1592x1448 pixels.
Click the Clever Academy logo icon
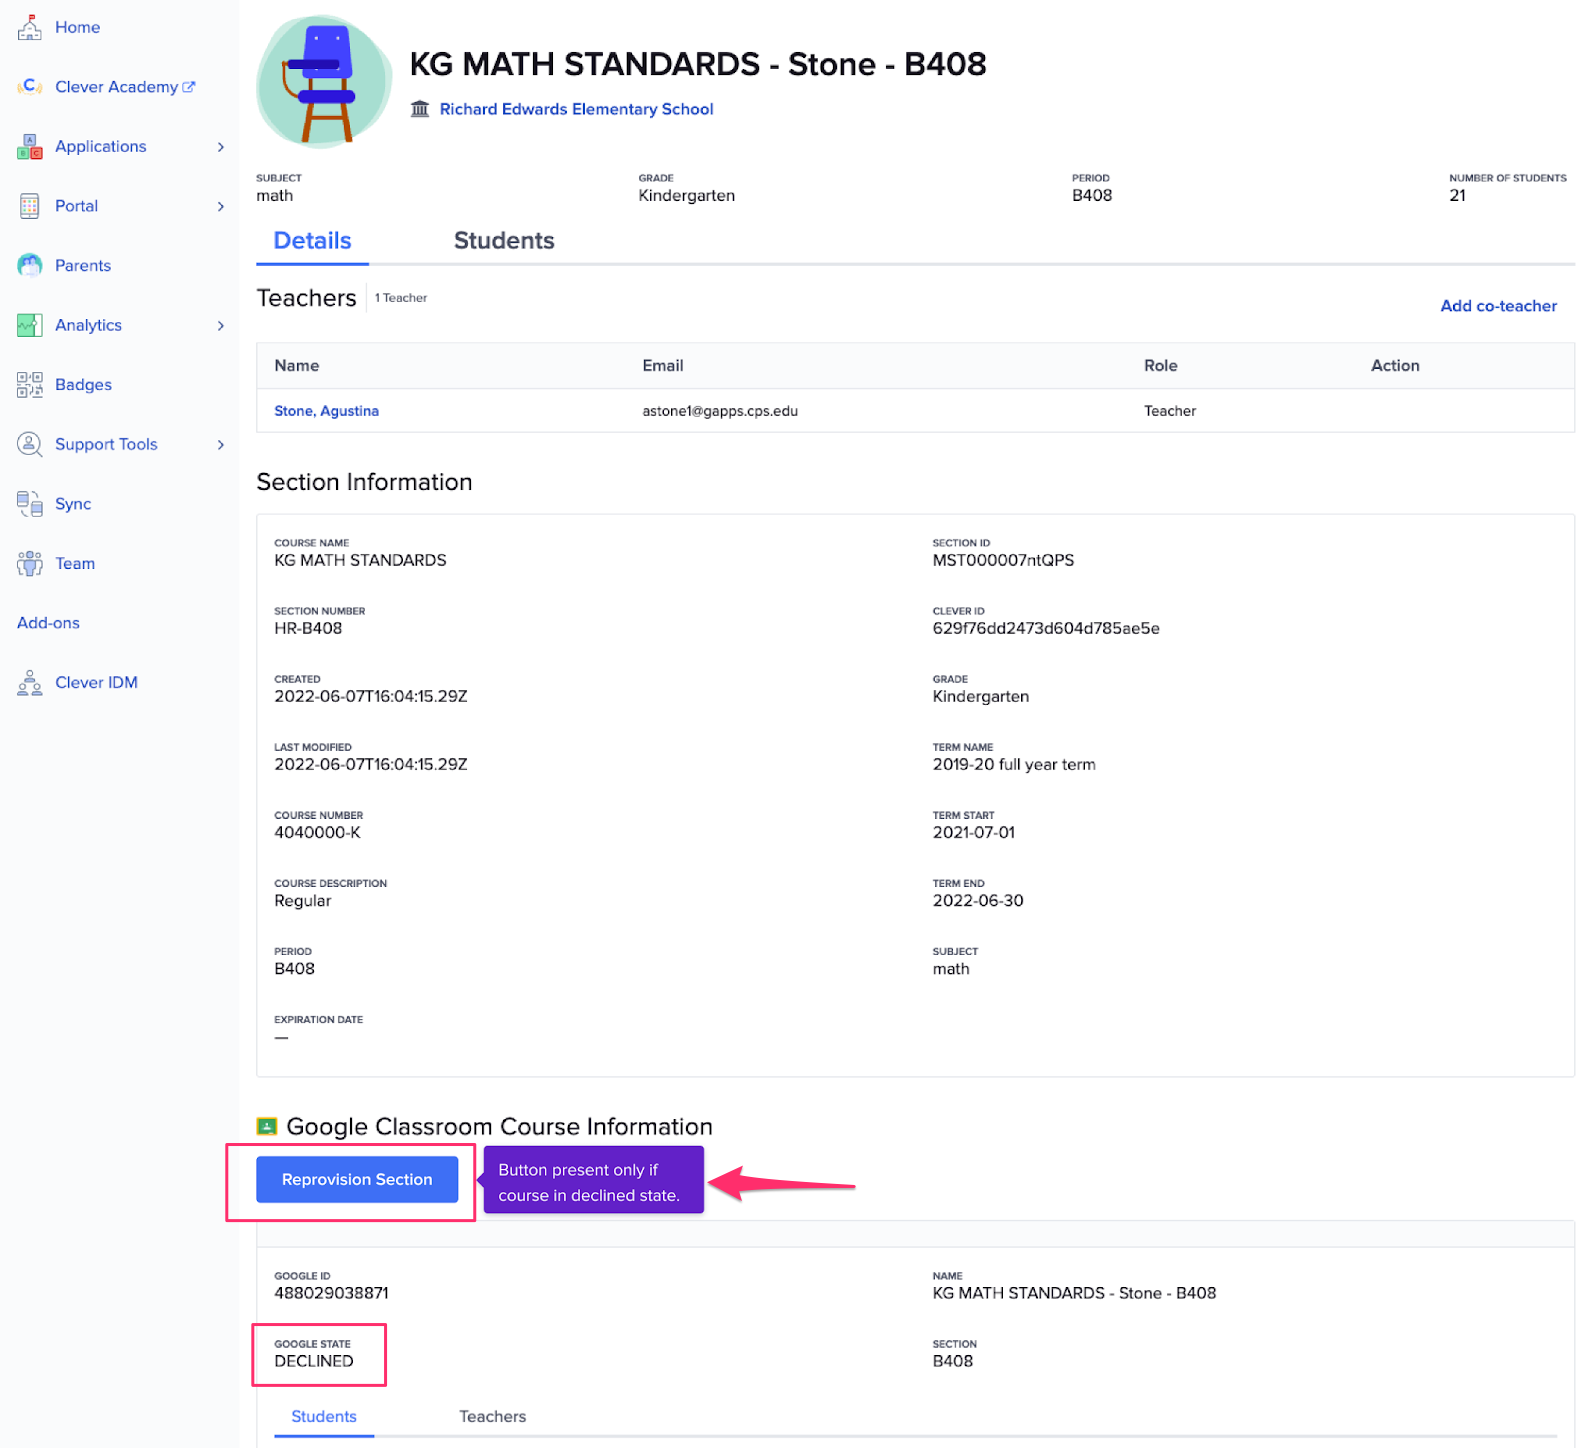coord(30,87)
